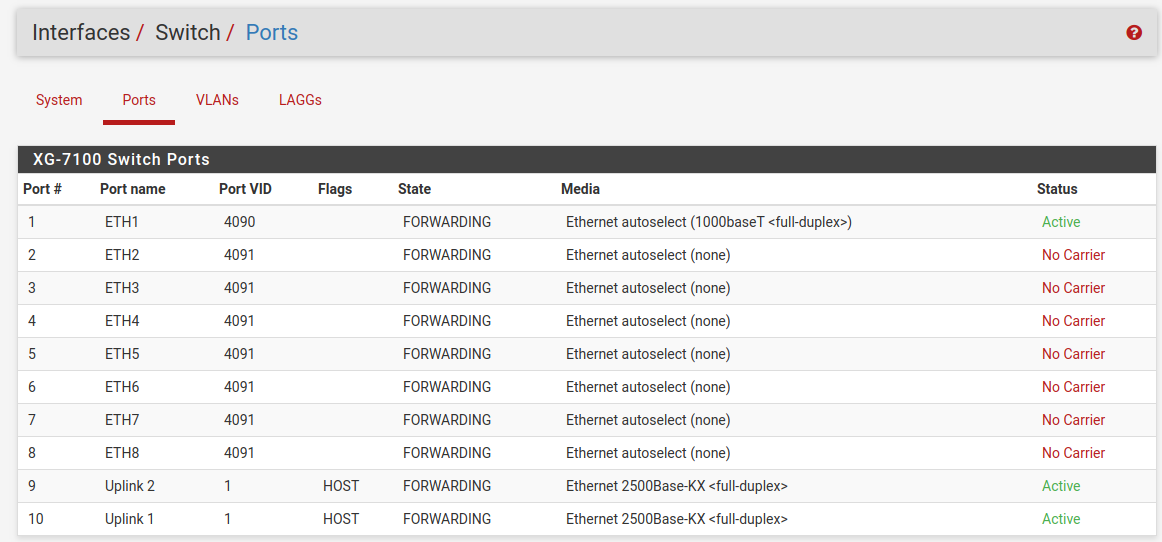Click the XG-7100 Switch Ports panel header
The width and height of the screenshot is (1162, 542).
click(x=121, y=159)
